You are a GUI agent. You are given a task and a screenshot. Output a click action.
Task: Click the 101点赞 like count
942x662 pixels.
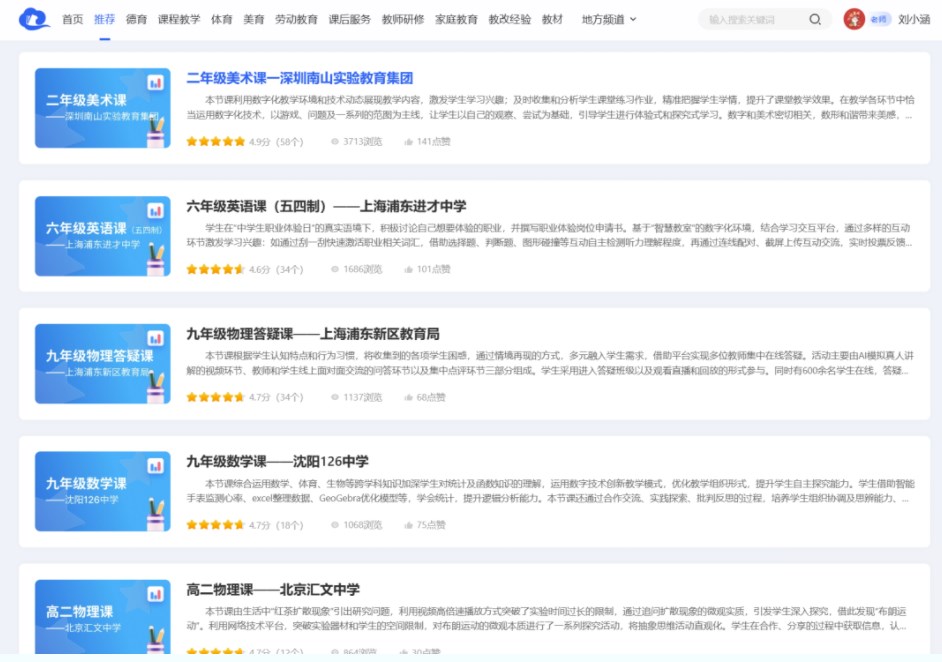point(433,269)
